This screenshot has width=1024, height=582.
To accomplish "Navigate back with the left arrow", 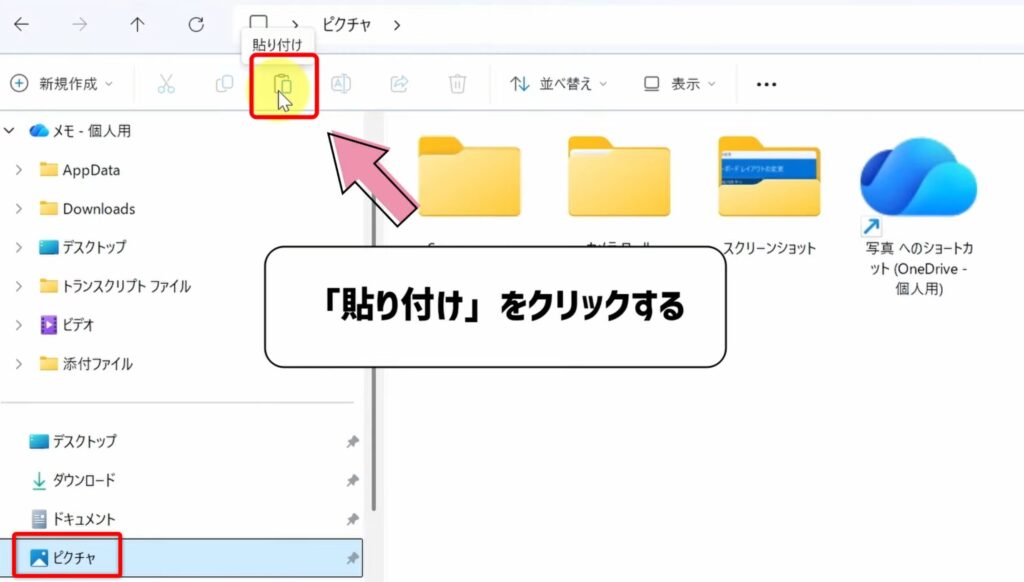I will [x=21, y=25].
